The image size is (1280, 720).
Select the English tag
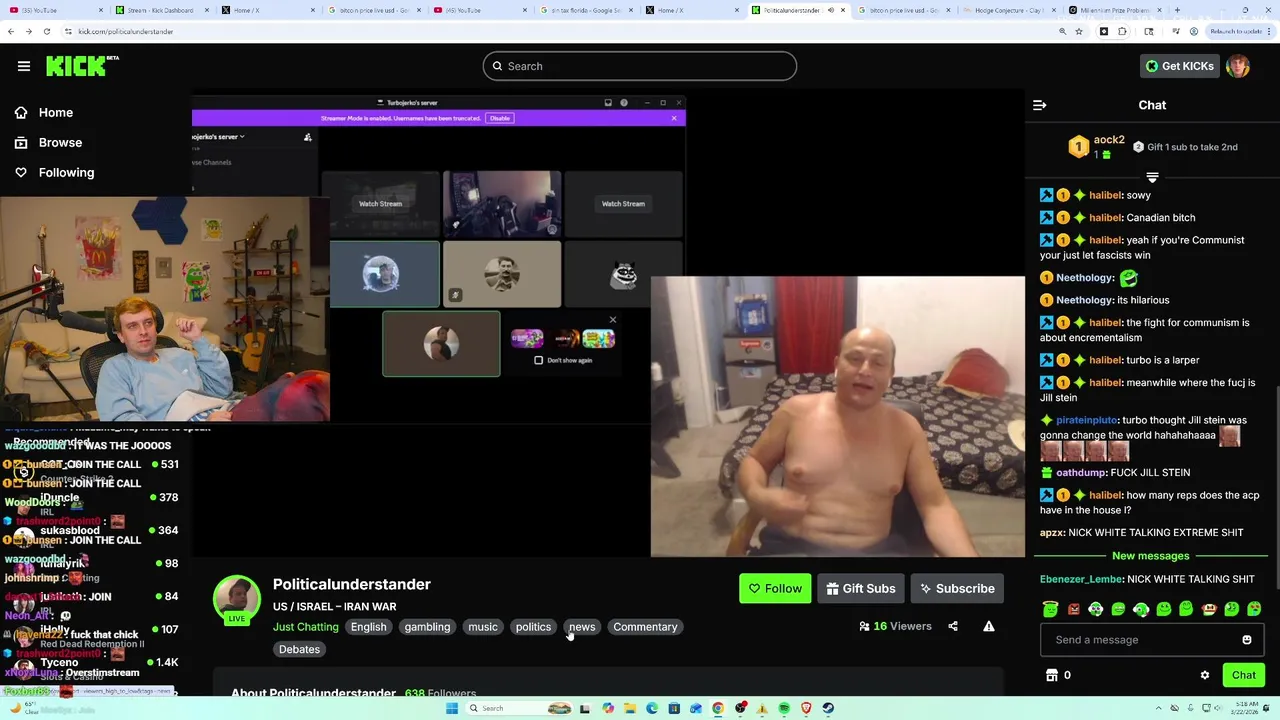tap(368, 627)
